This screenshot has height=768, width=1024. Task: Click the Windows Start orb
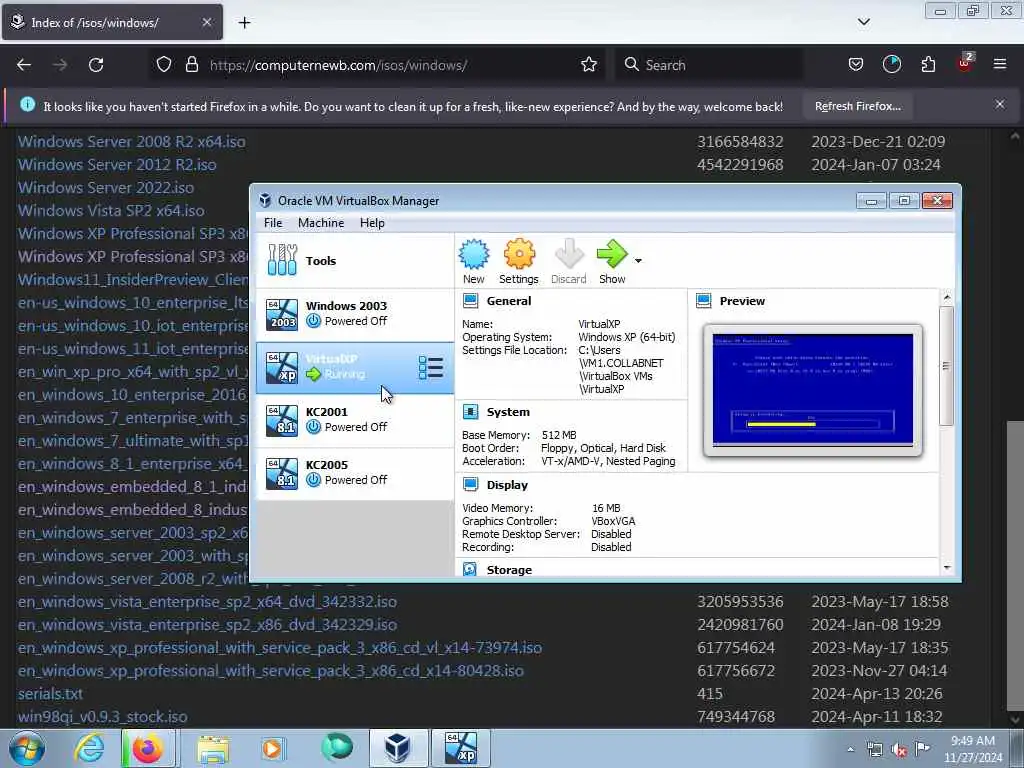27,749
